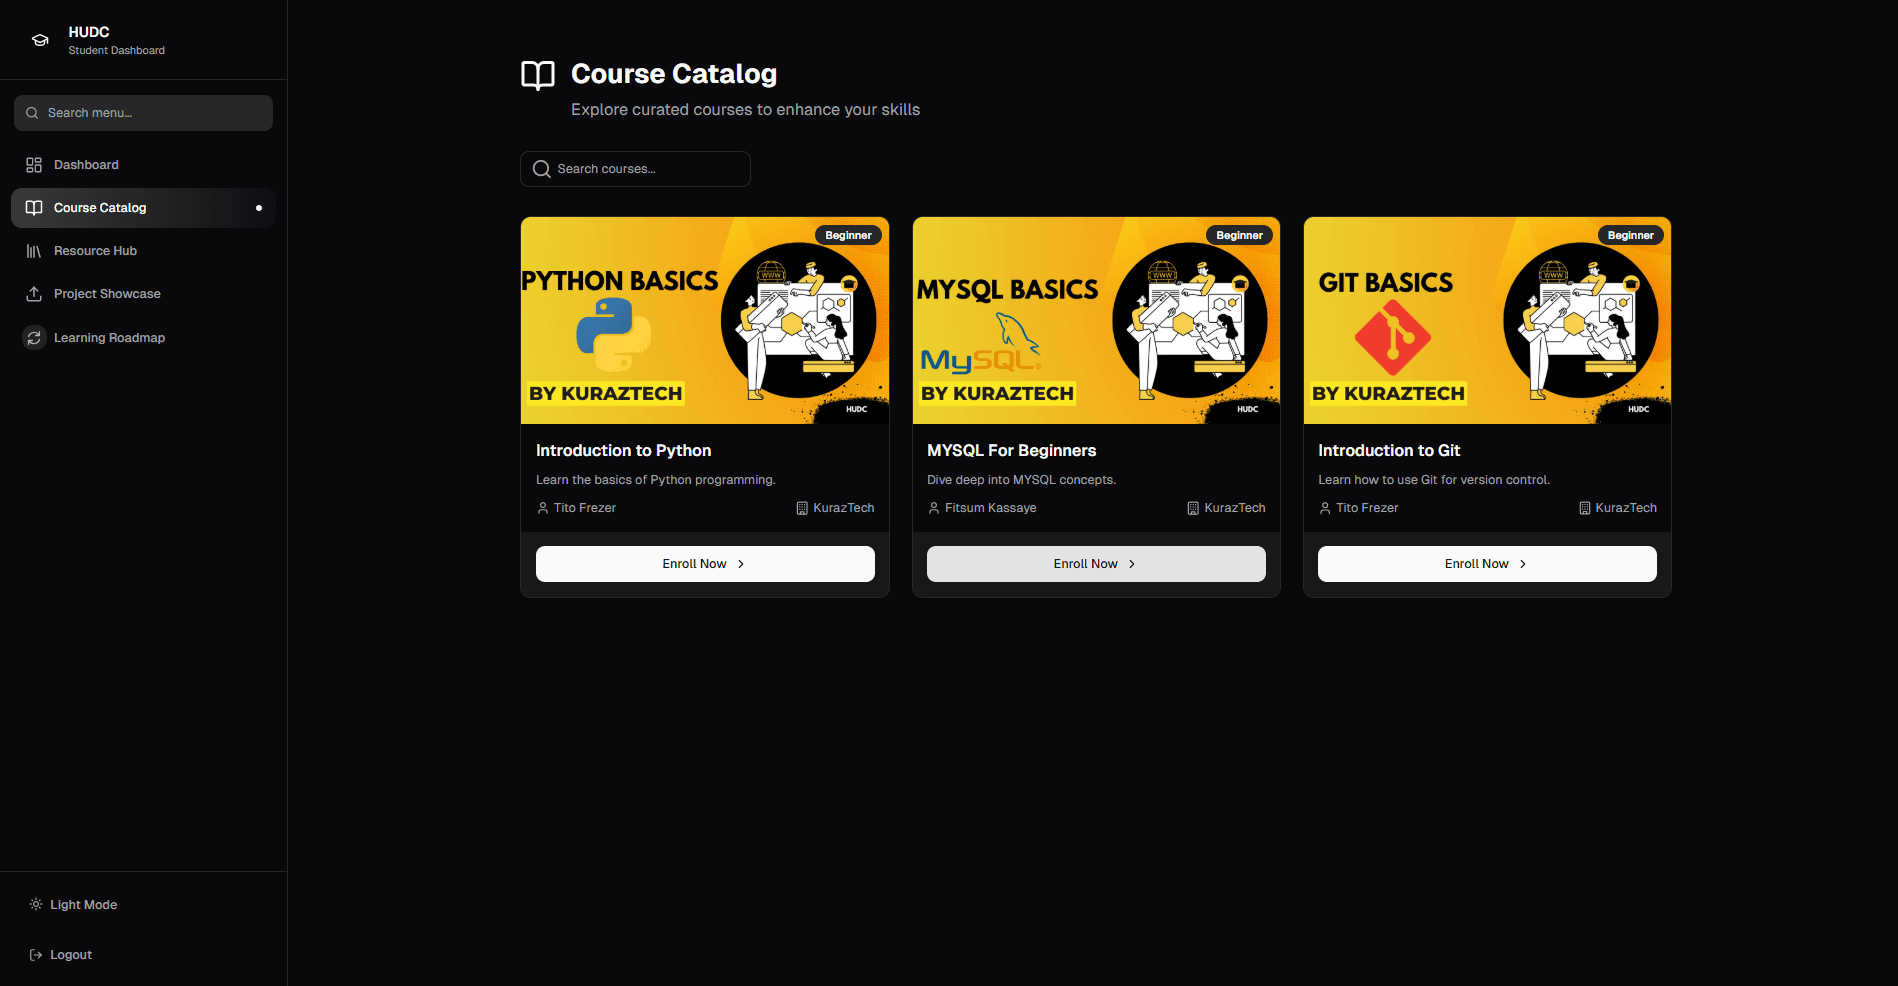Click the Logout arrow icon

pyautogui.click(x=36, y=955)
